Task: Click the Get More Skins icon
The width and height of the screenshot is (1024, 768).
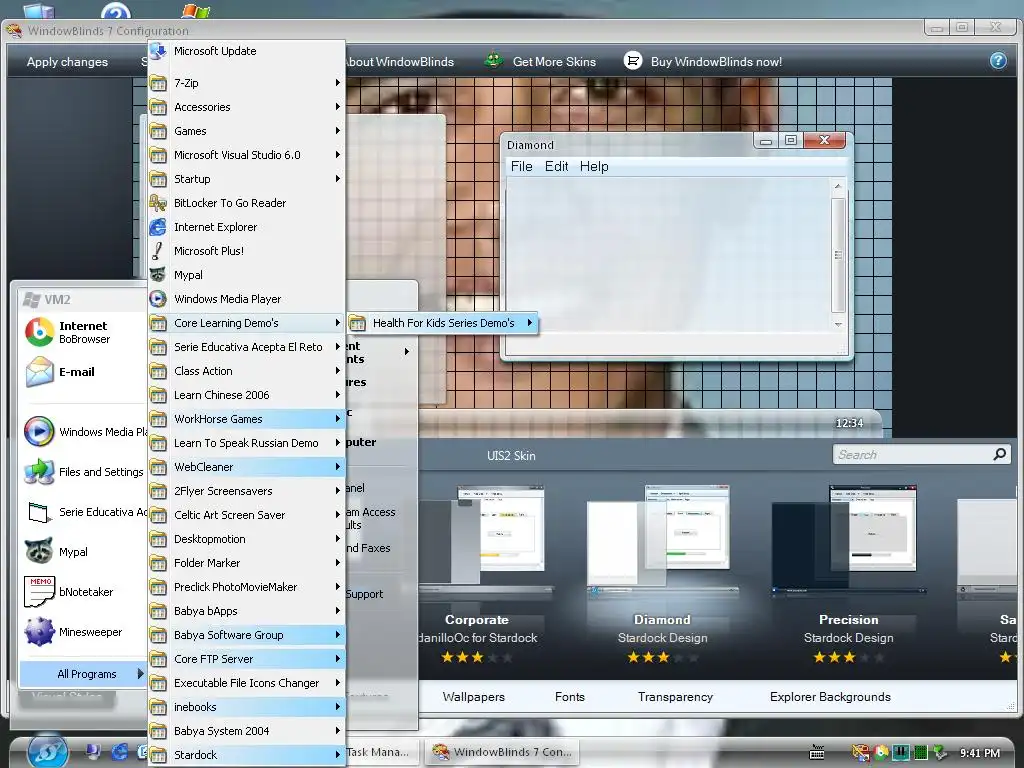Action: pos(494,61)
